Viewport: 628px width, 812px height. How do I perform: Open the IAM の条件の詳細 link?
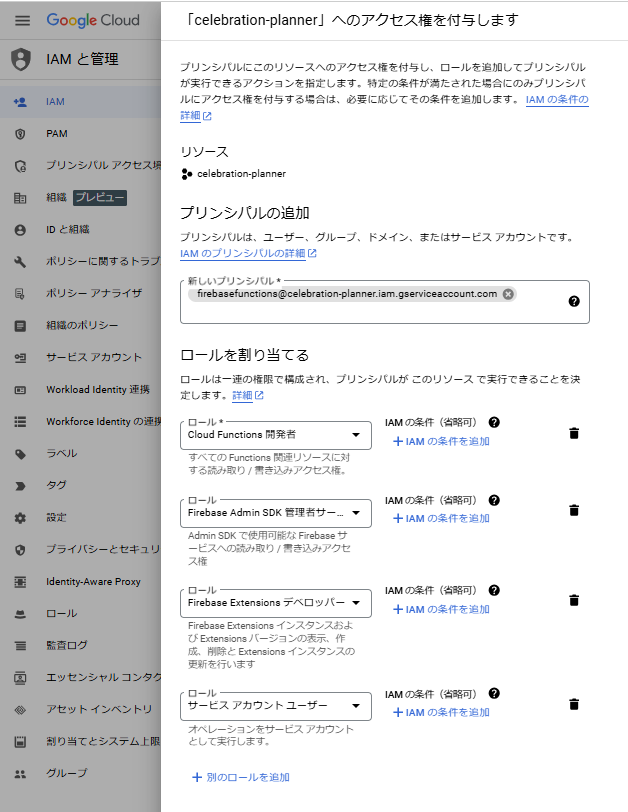557,99
